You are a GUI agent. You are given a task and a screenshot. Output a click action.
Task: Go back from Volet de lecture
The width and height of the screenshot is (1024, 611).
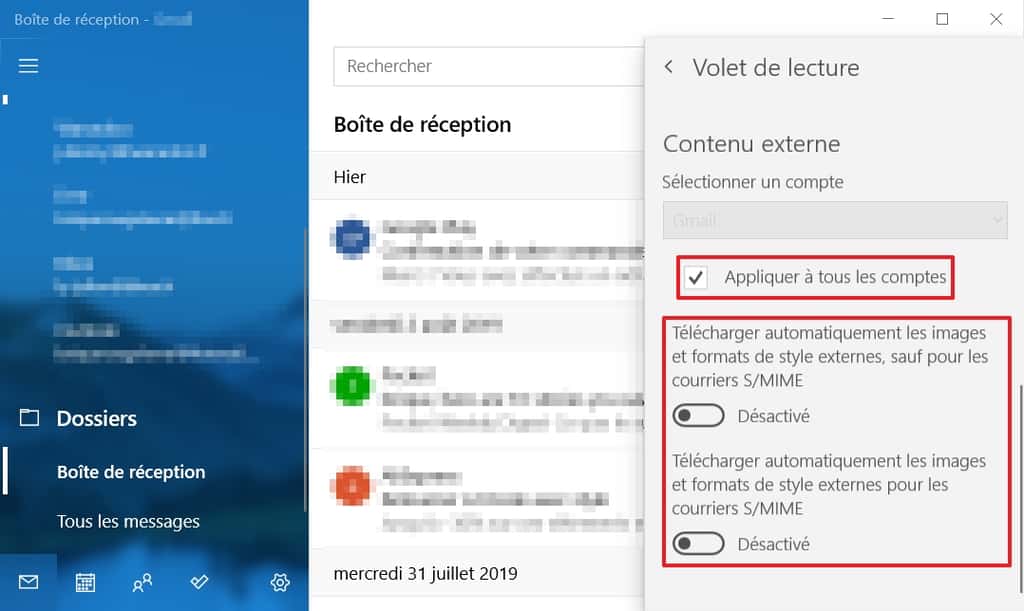pos(669,67)
